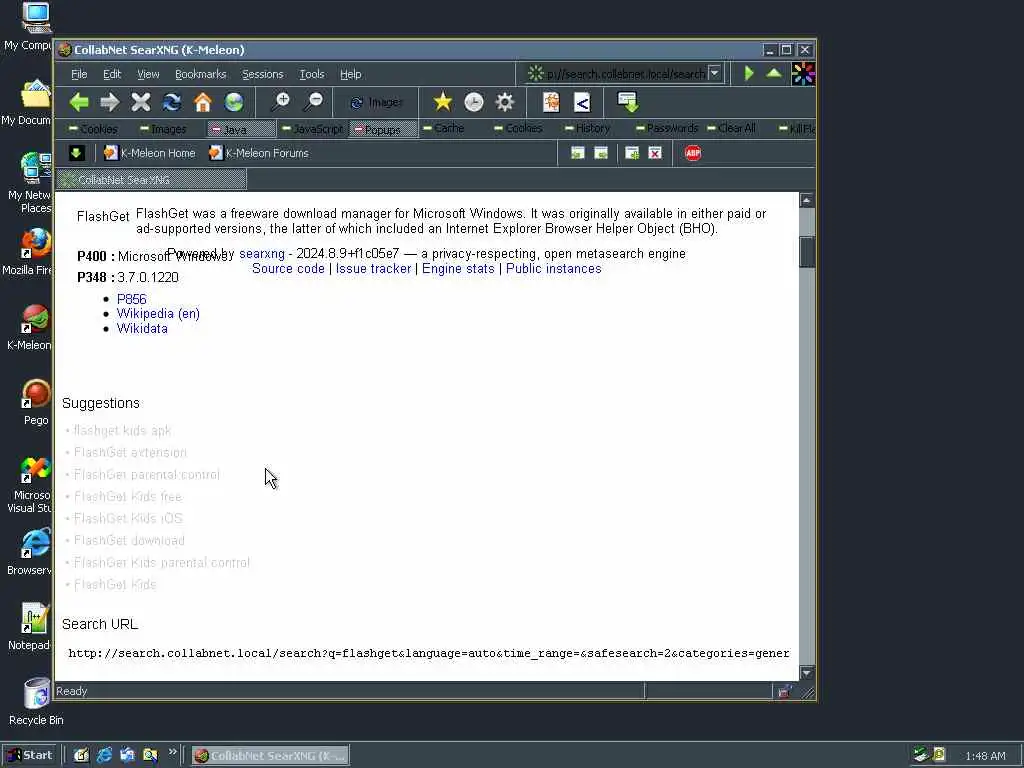1024x768 pixels.
Task: Open preferences with the gear icon
Action: 505,102
